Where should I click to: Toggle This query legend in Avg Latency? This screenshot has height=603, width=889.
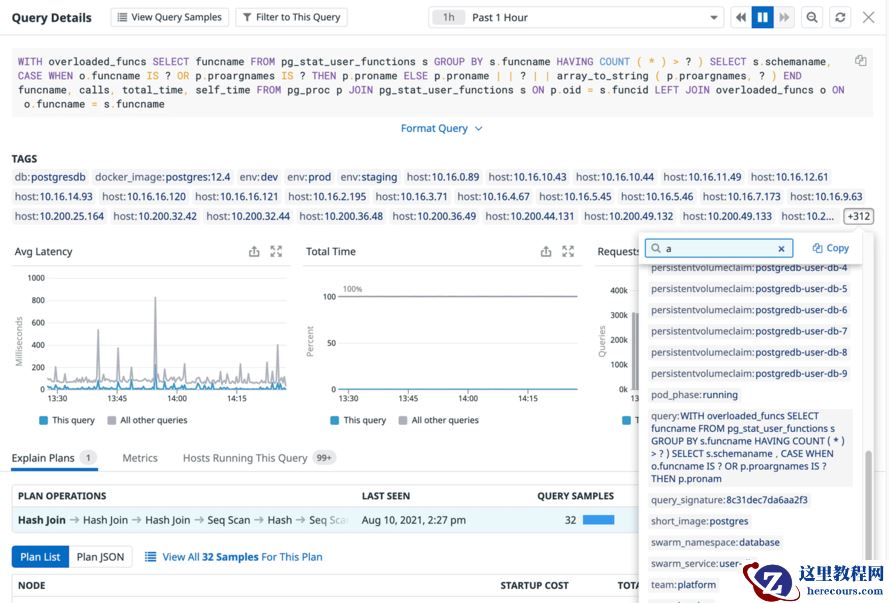click(x=67, y=421)
